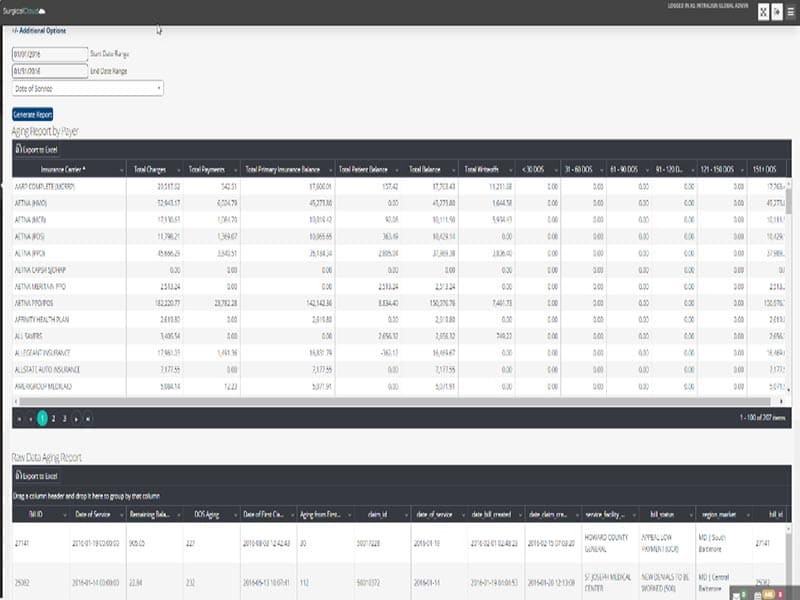800x600 pixels.
Task: Go to the last page of results
Action: [88, 418]
